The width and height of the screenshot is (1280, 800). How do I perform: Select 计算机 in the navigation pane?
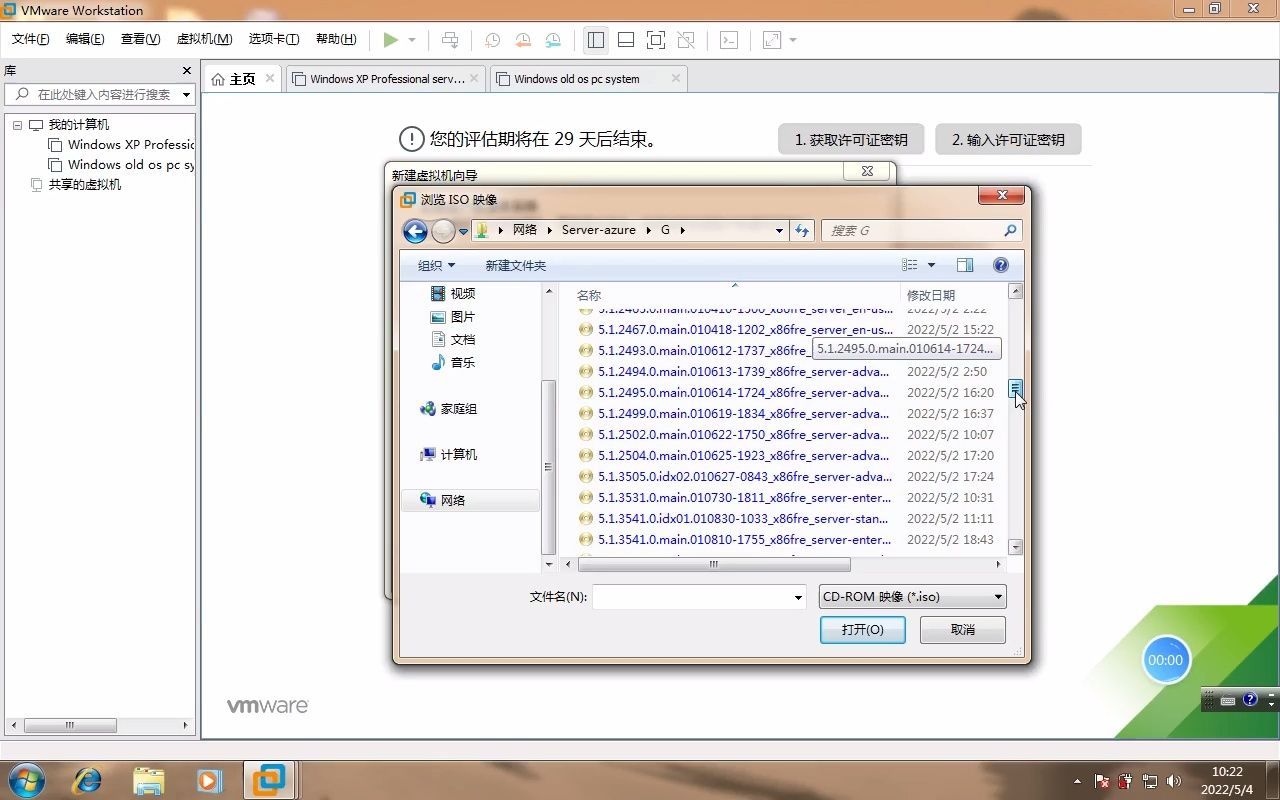pyautogui.click(x=448, y=455)
